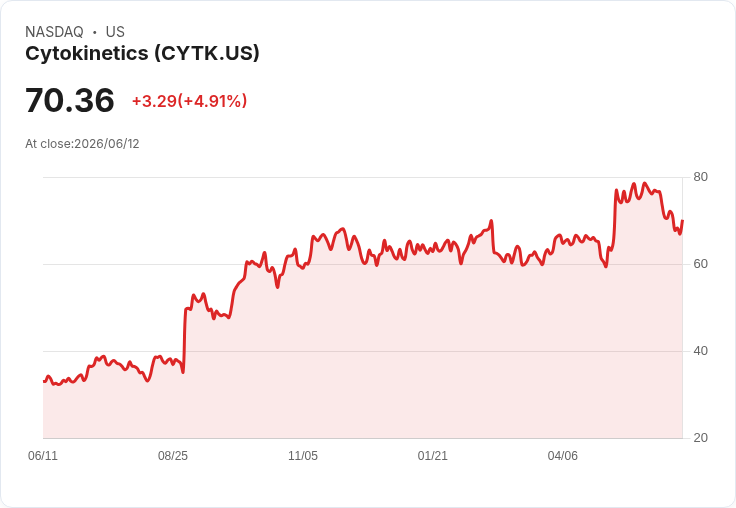Click the 06/11 date axis label

point(43,456)
